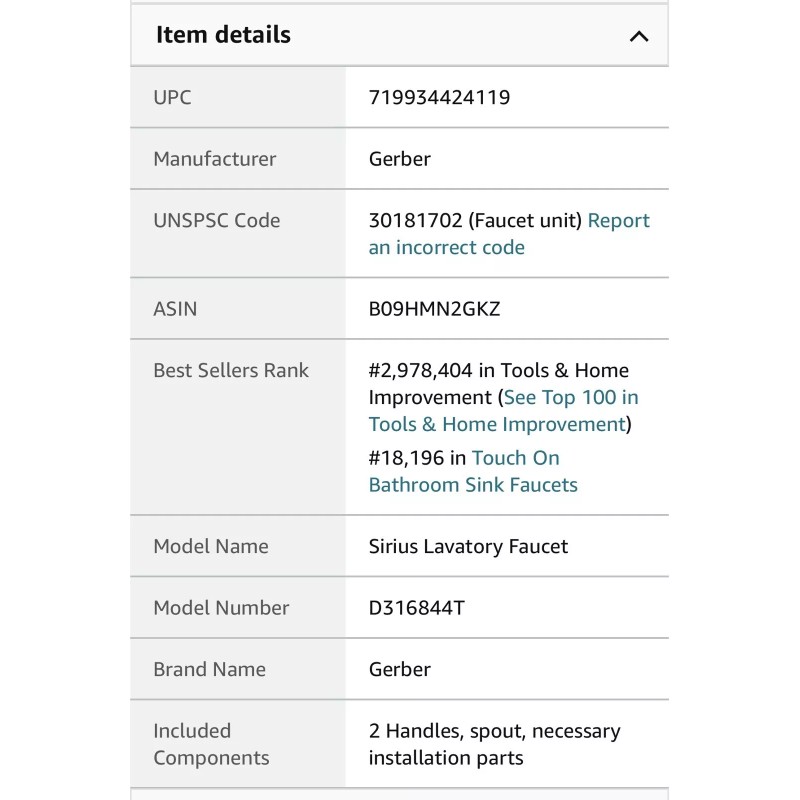Open See Top 100 in Tools & Home Improvement
The height and width of the screenshot is (800, 800).
[x=503, y=411]
